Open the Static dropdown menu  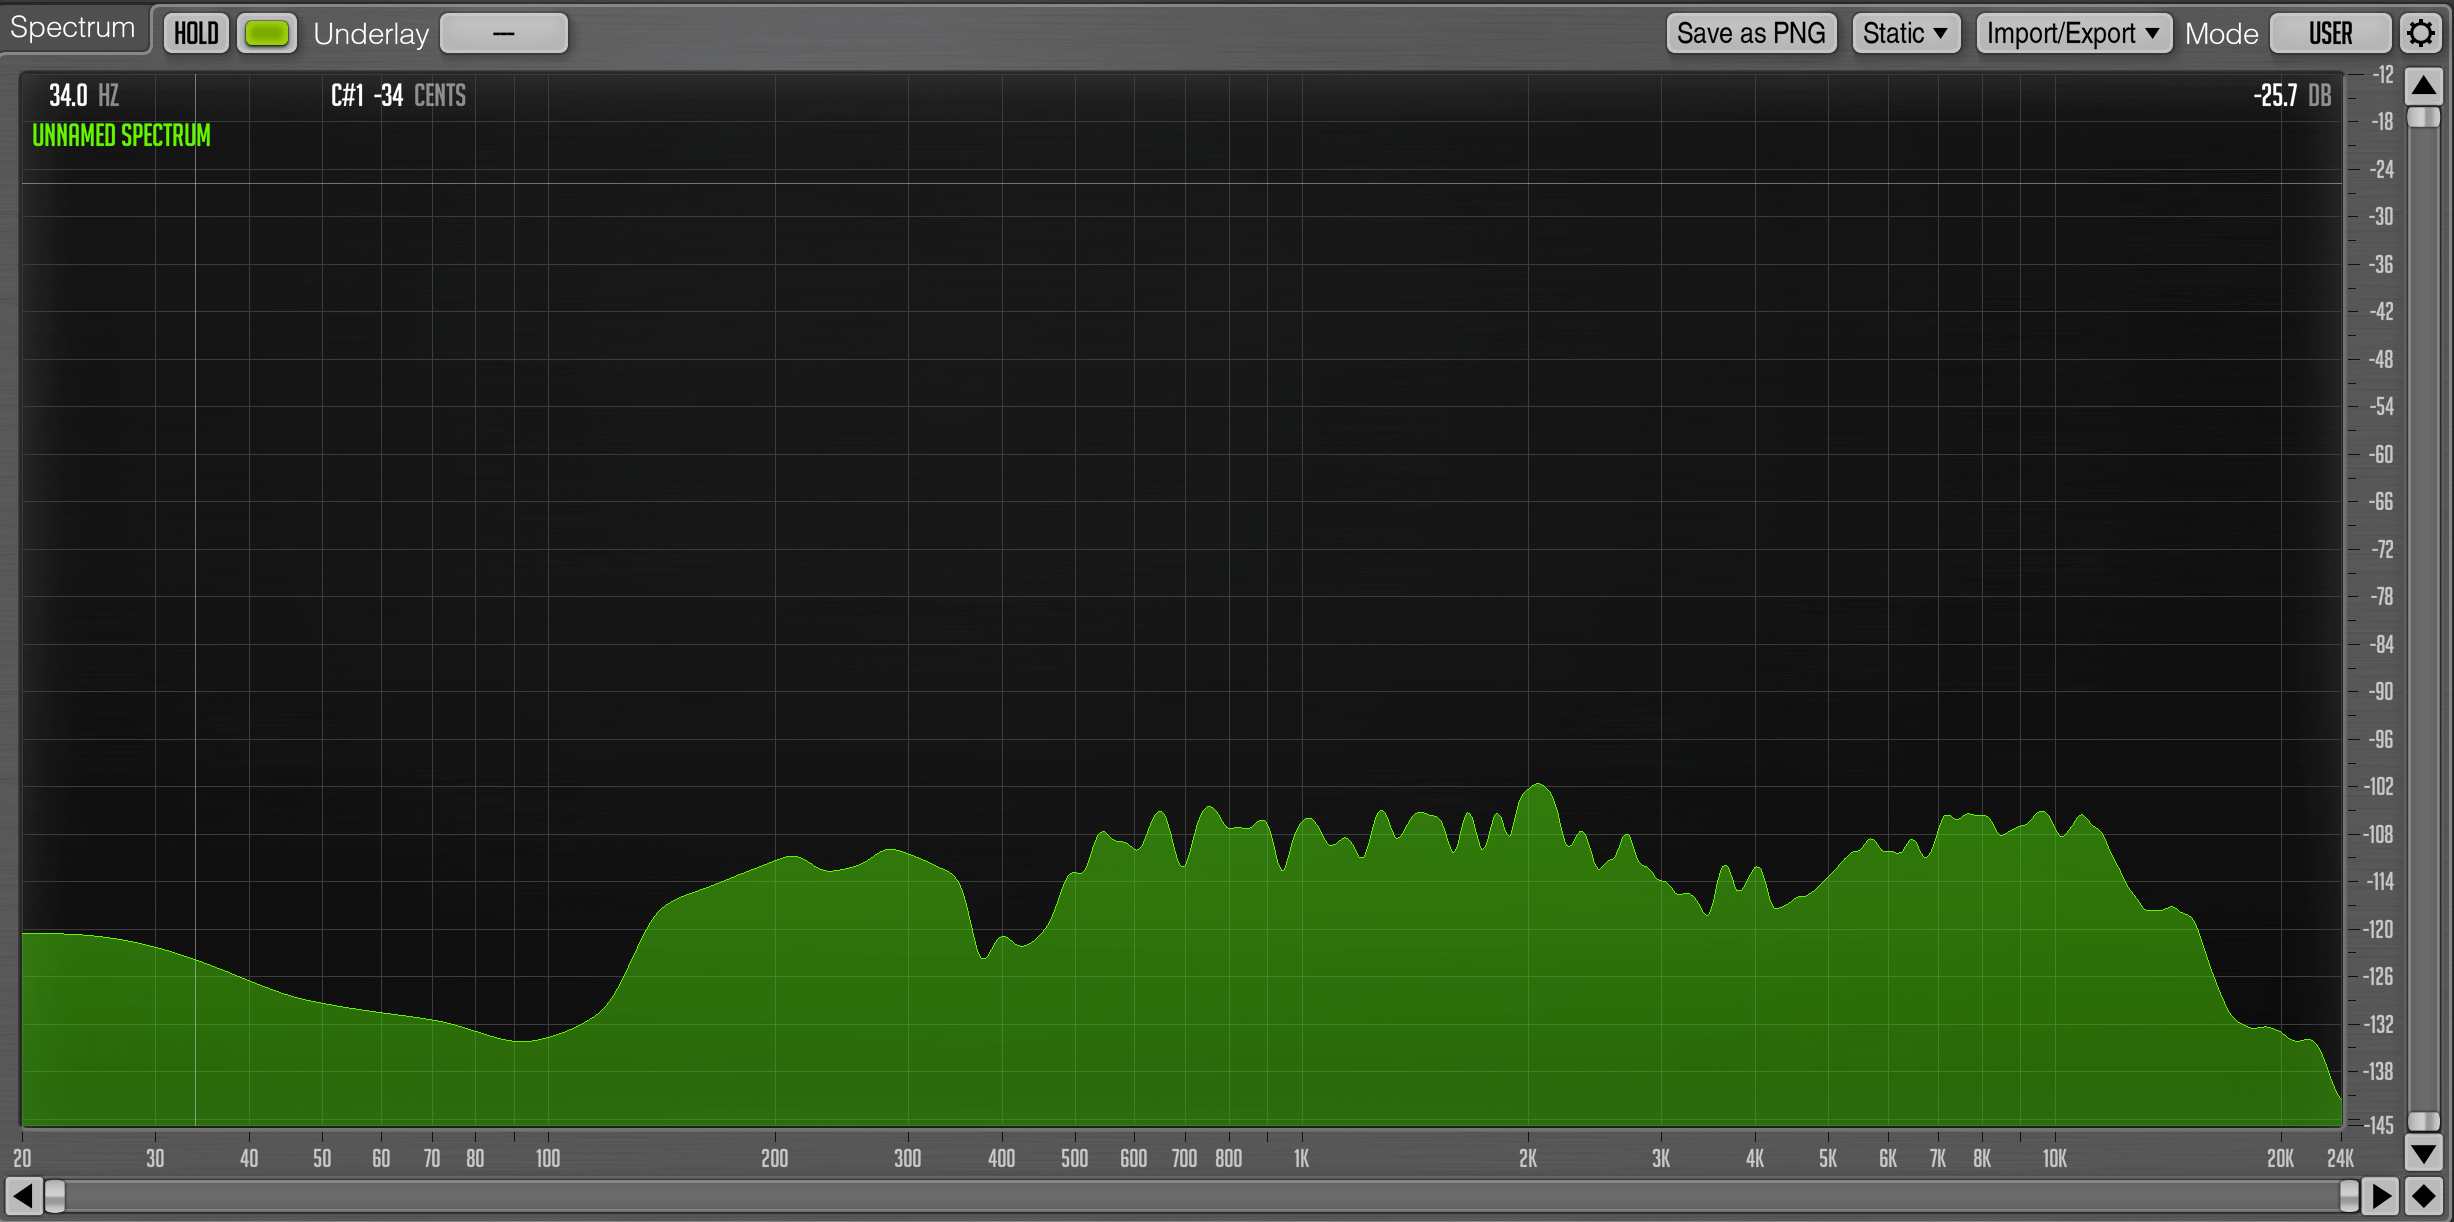(1905, 33)
